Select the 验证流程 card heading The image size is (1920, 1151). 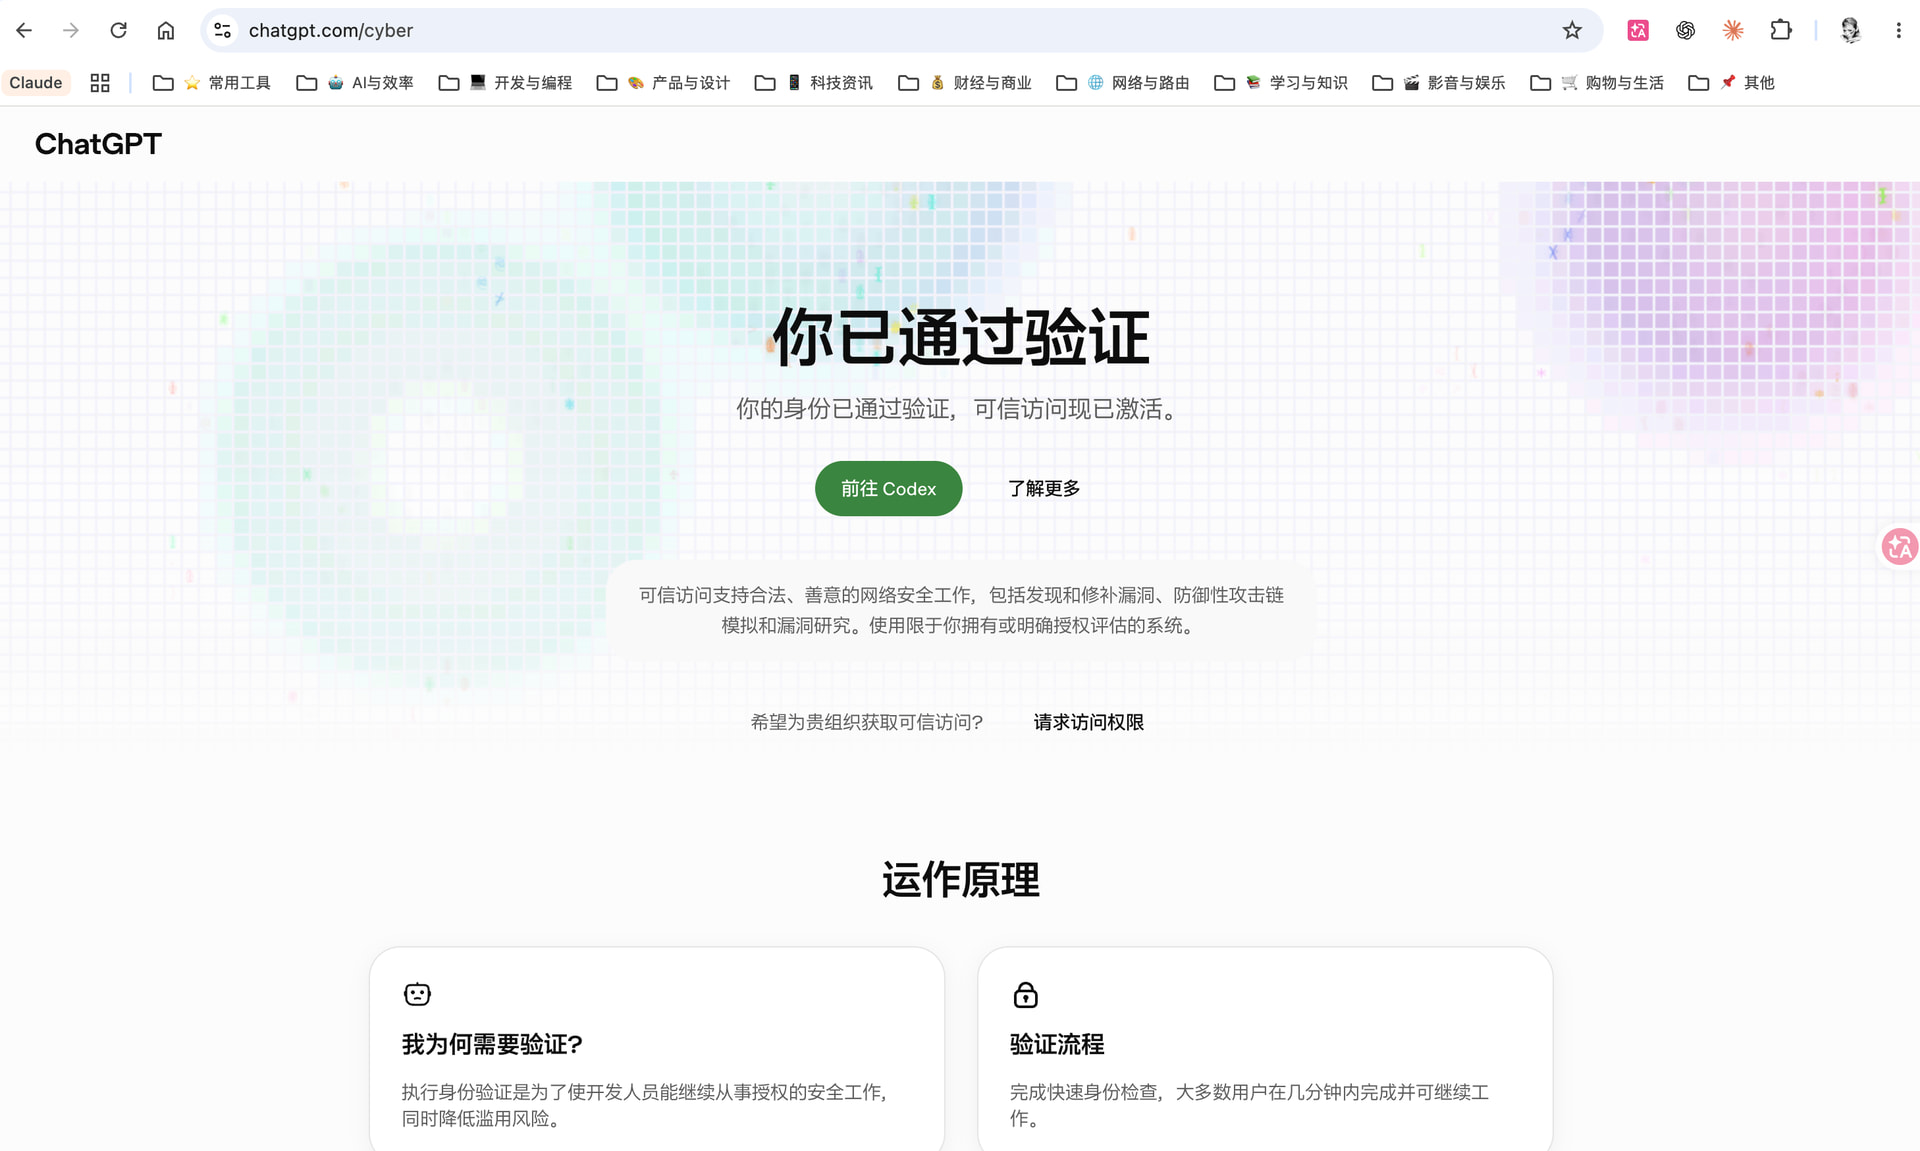pos(1057,1044)
